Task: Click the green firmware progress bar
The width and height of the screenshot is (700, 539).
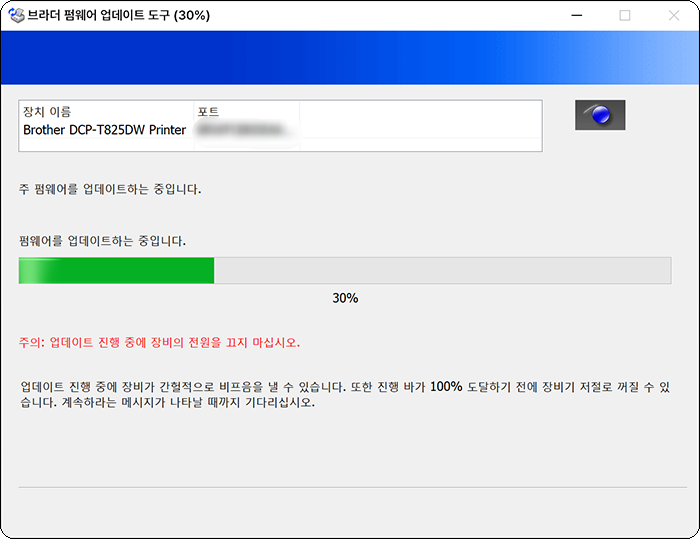Action: pos(345,271)
